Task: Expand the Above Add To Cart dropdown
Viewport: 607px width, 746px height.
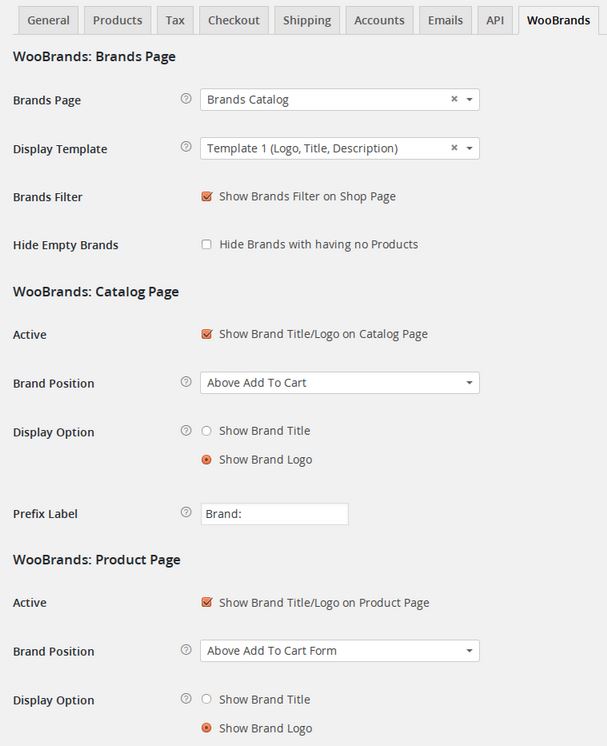Action: pyautogui.click(x=340, y=383)
